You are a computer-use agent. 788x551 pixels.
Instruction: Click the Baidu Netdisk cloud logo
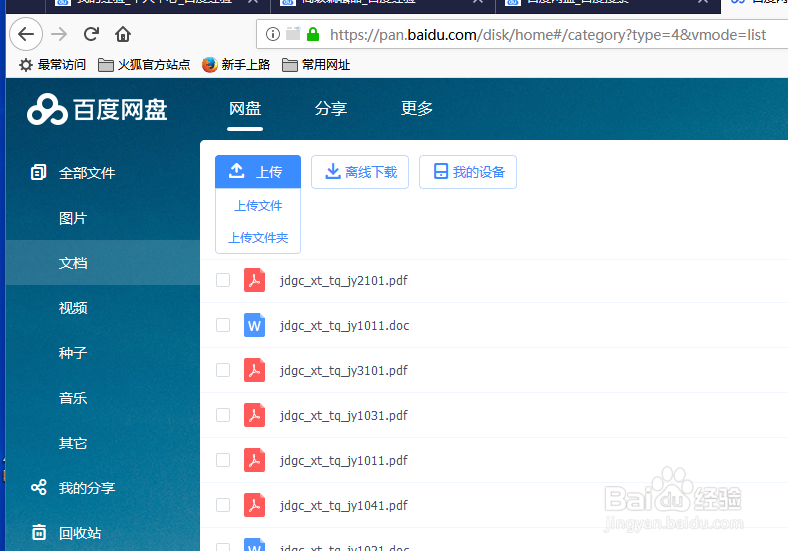[x=47, y=109]
